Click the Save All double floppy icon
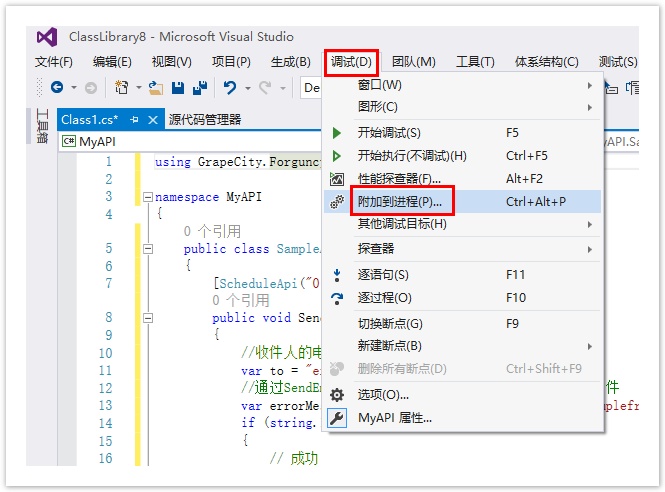The image size is (665, 492). pos(200,87)
